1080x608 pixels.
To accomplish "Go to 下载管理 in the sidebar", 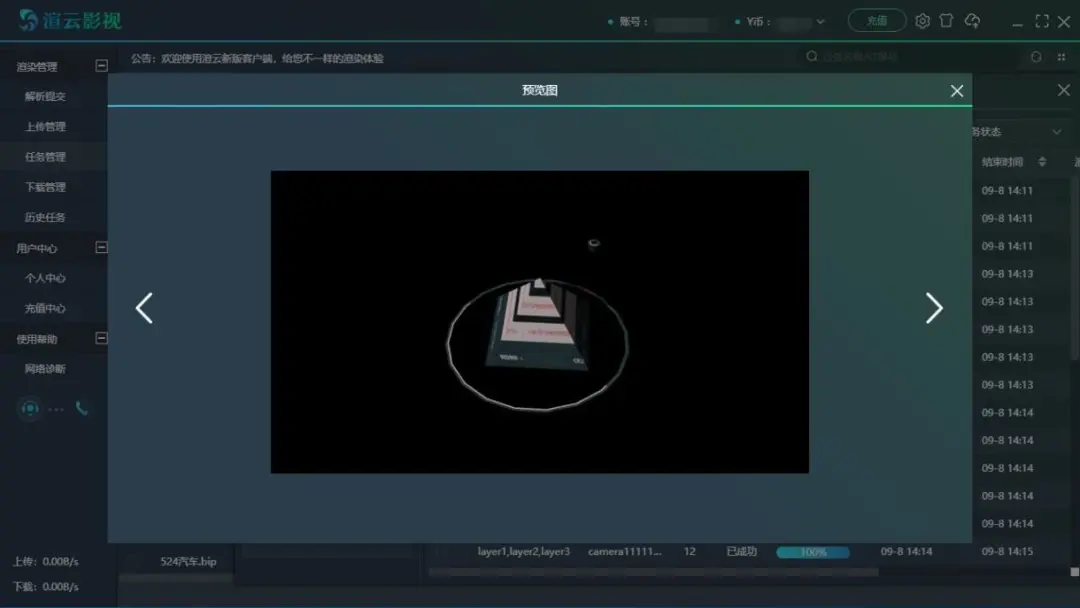I will pyautogui.click(x=45, y=187).
